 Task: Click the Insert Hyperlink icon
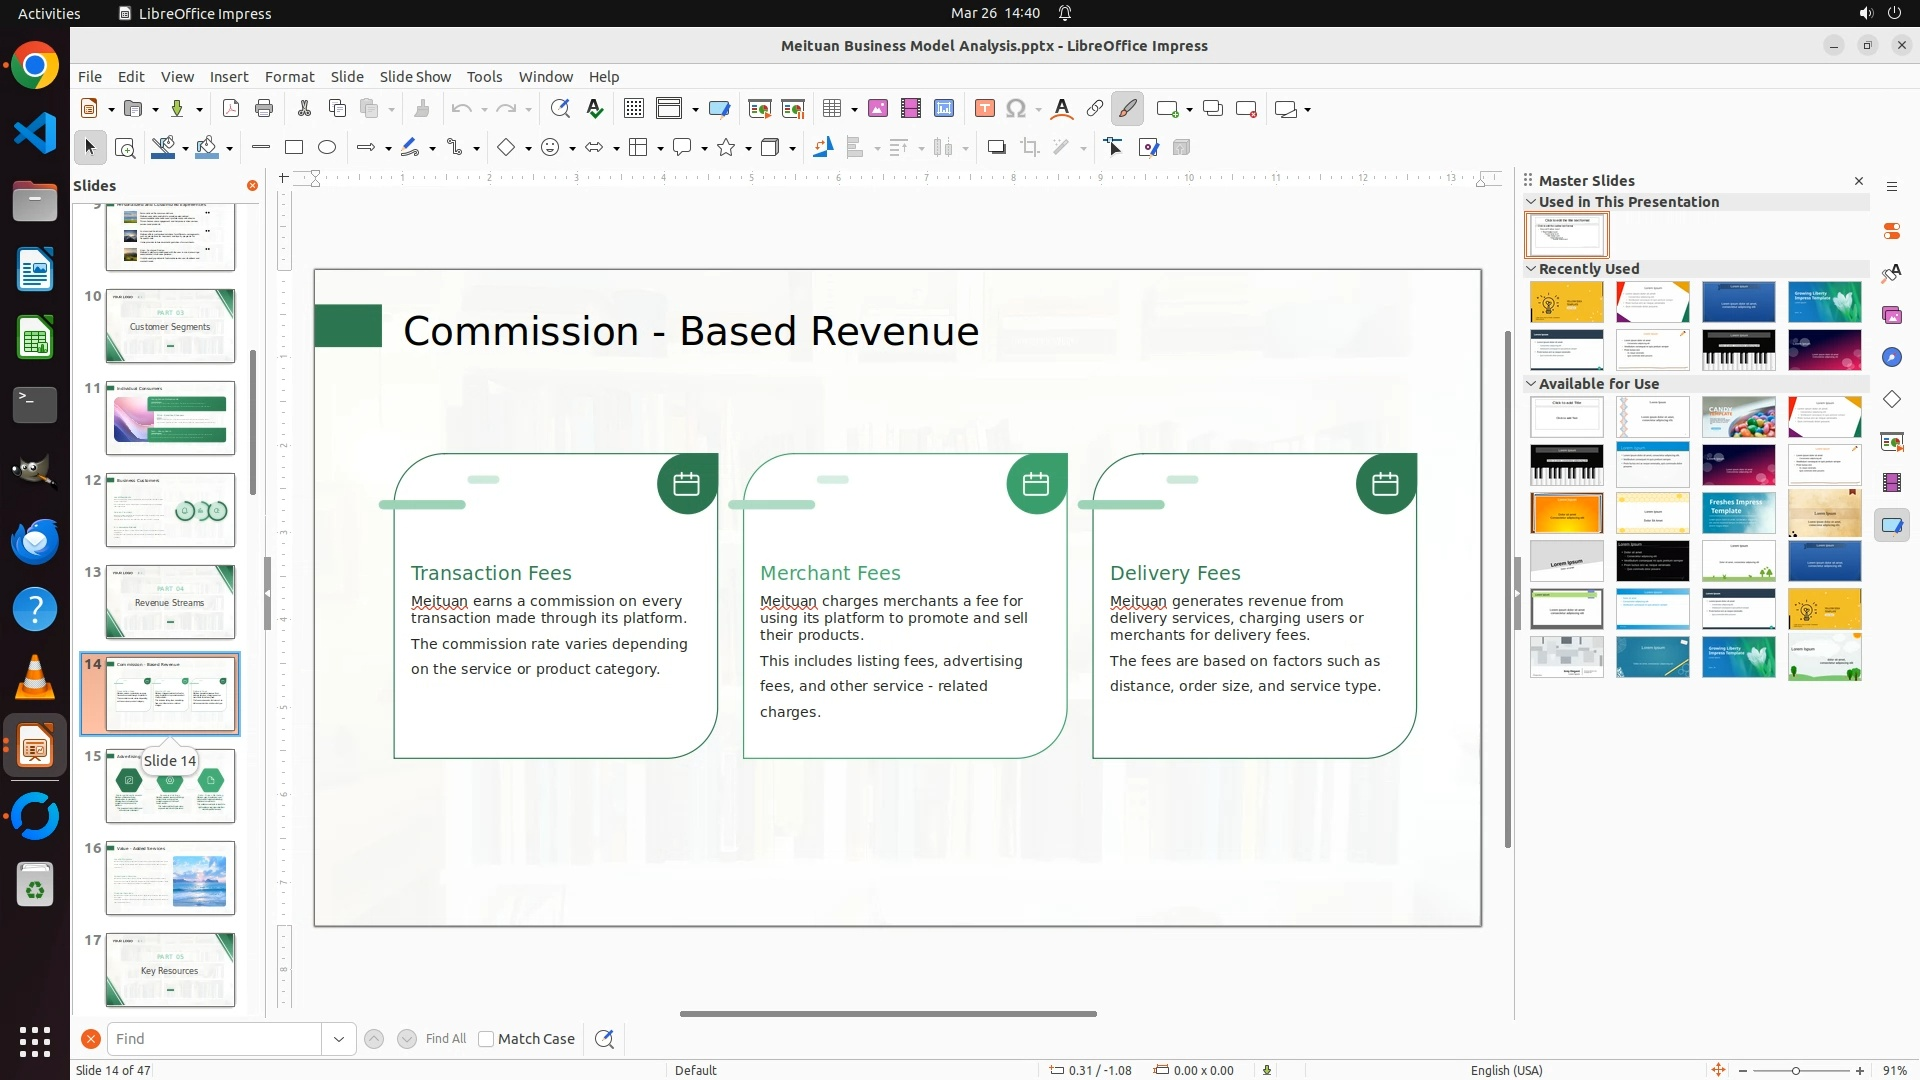tap(1095, 109)
